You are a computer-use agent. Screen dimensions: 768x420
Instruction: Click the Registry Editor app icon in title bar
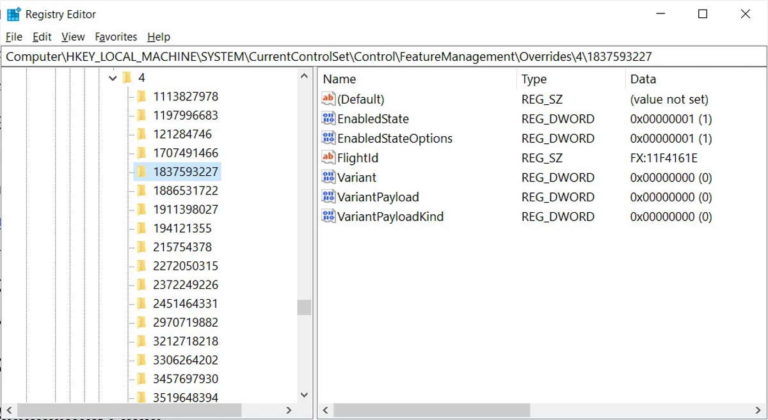tap(13, 14)
